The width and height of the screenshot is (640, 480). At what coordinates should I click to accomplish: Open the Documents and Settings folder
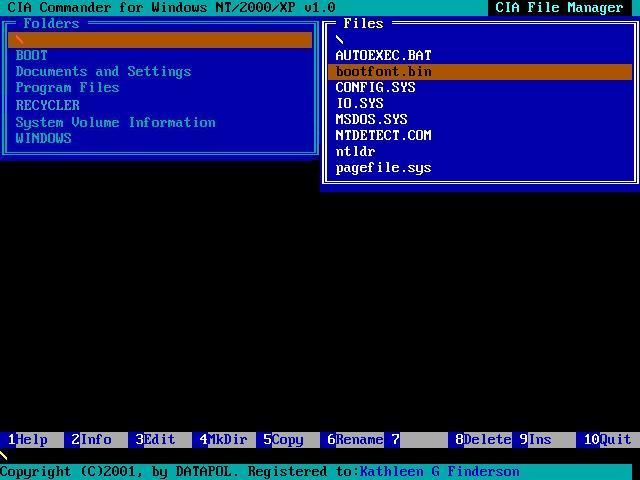click(103, 71)
